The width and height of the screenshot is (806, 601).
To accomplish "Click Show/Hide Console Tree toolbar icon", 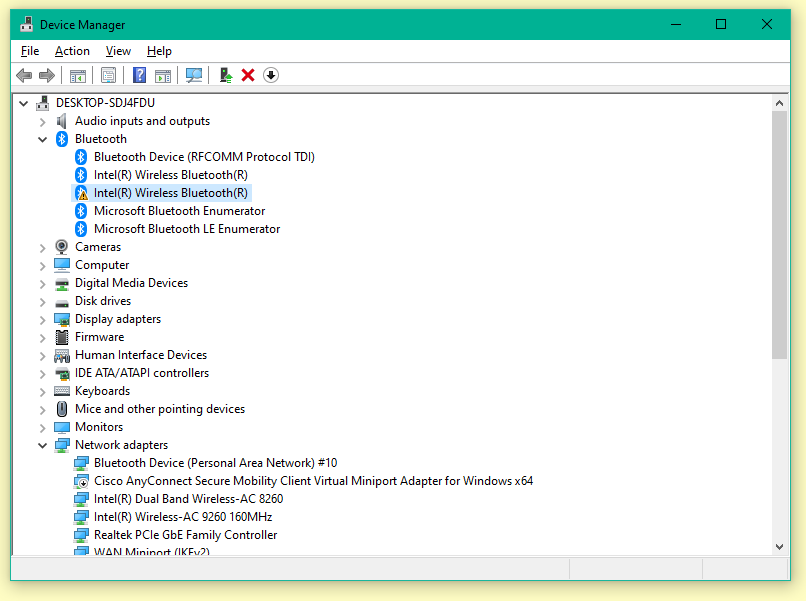I will (x=78, y=76).
